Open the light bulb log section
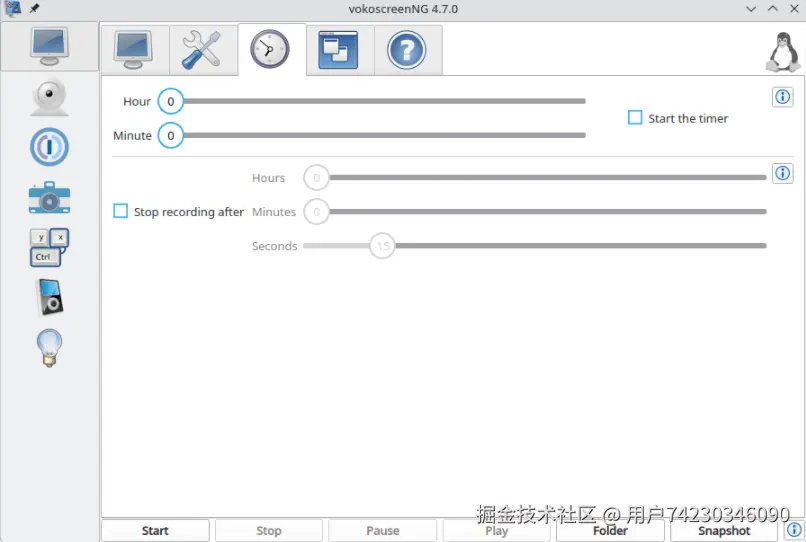This screenshot has height=542, width=806. pyautogui.click(x=49, y=348)
